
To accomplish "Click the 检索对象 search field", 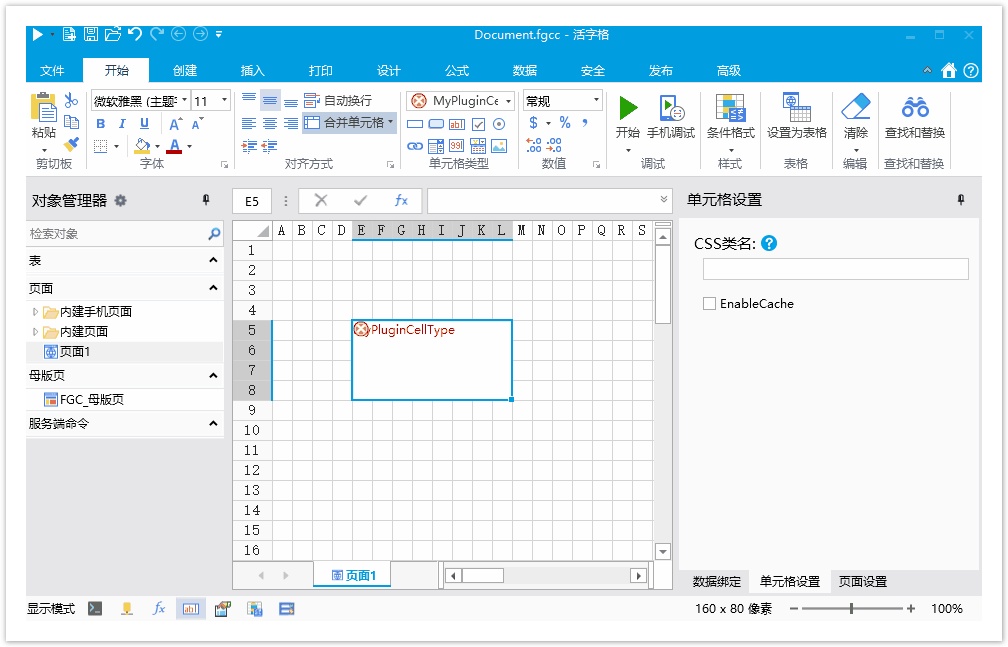I will 118,234.
